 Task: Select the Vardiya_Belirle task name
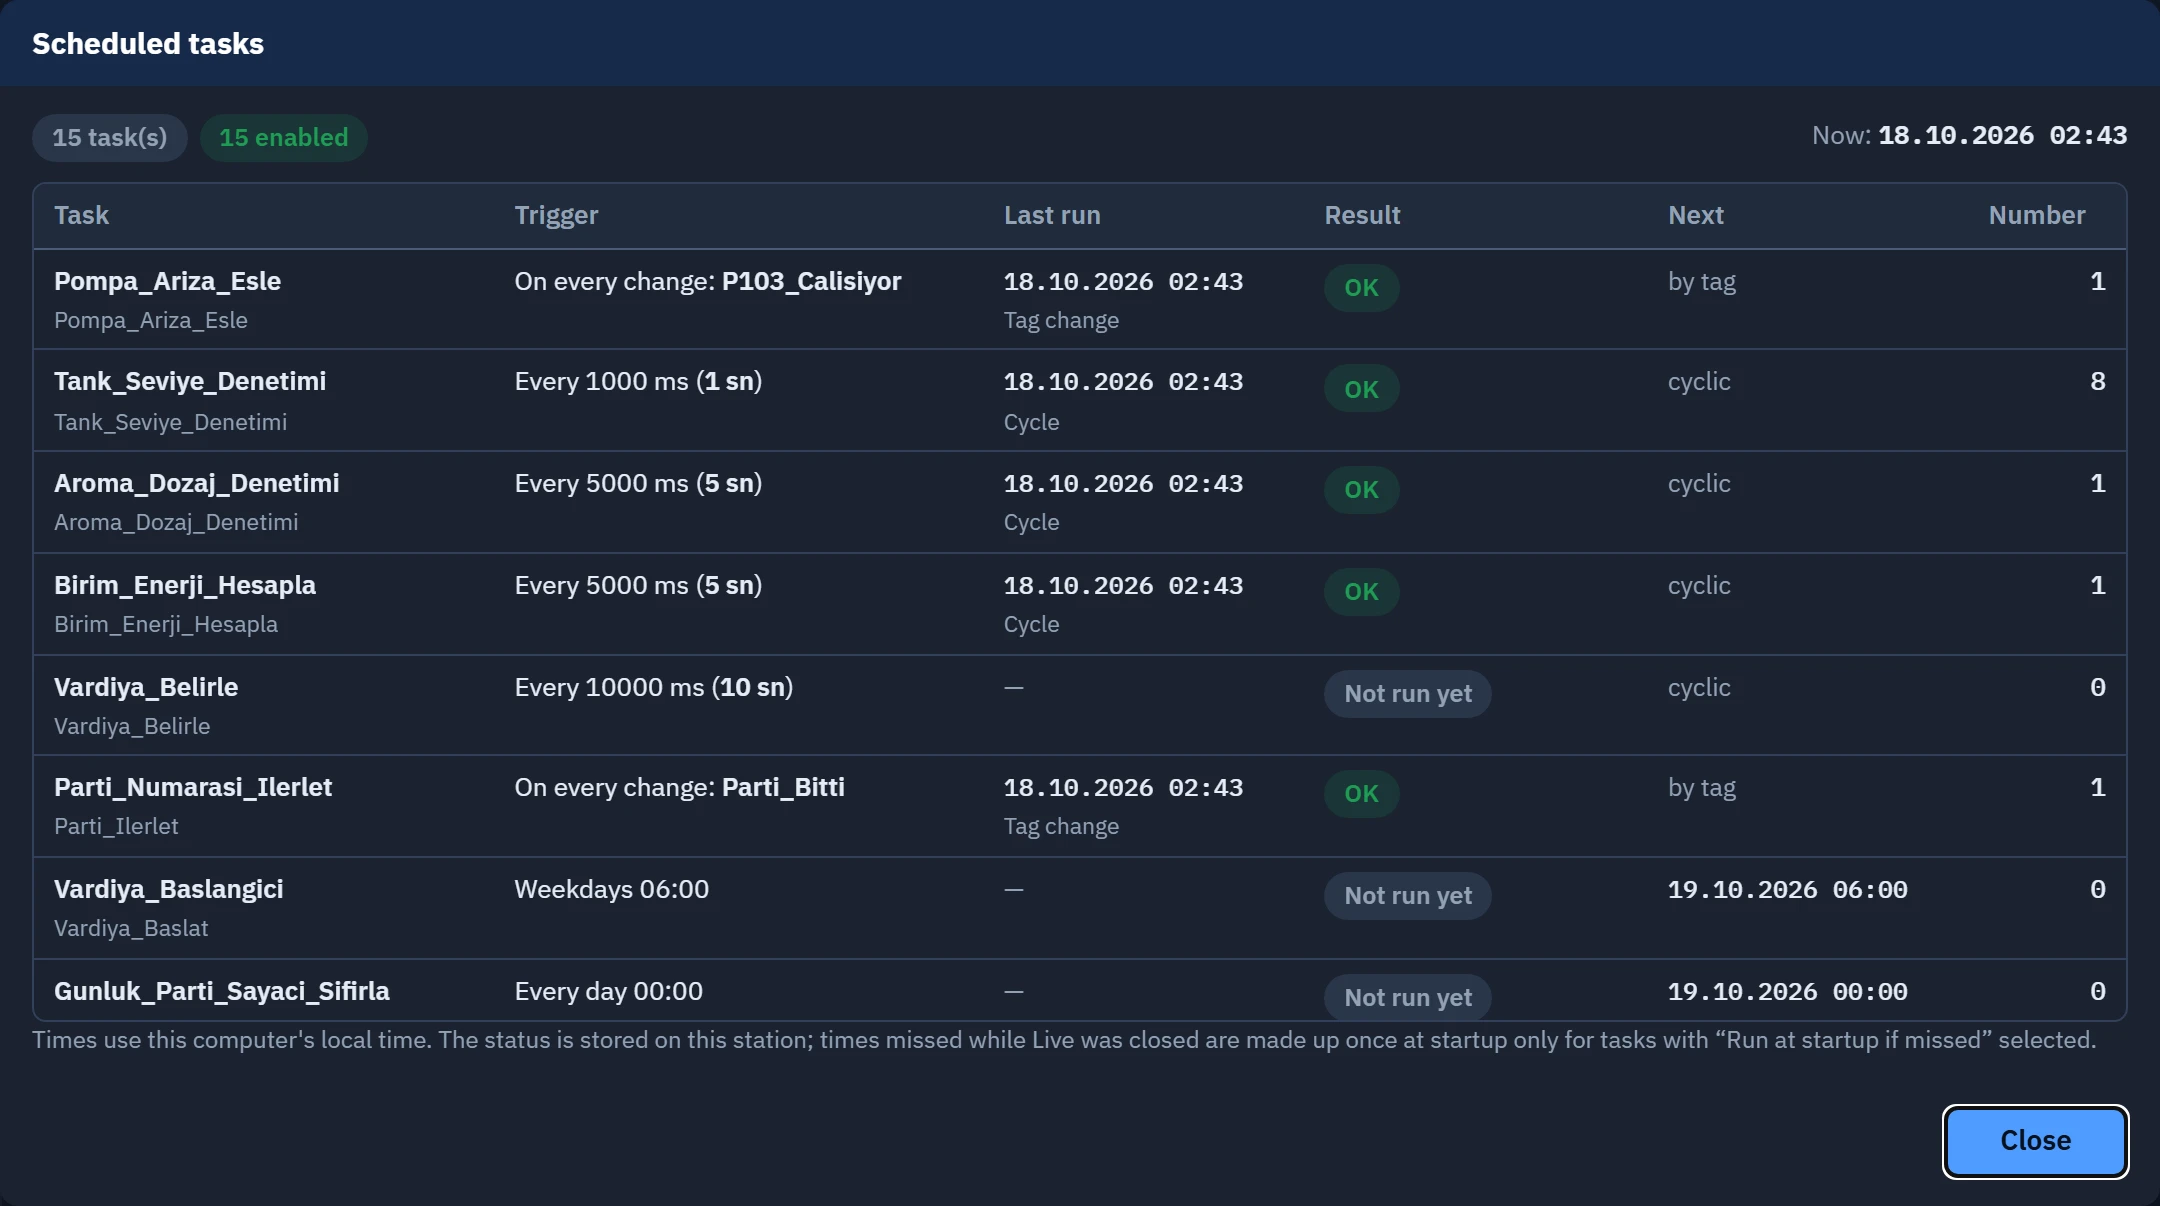tap(146, 687)
